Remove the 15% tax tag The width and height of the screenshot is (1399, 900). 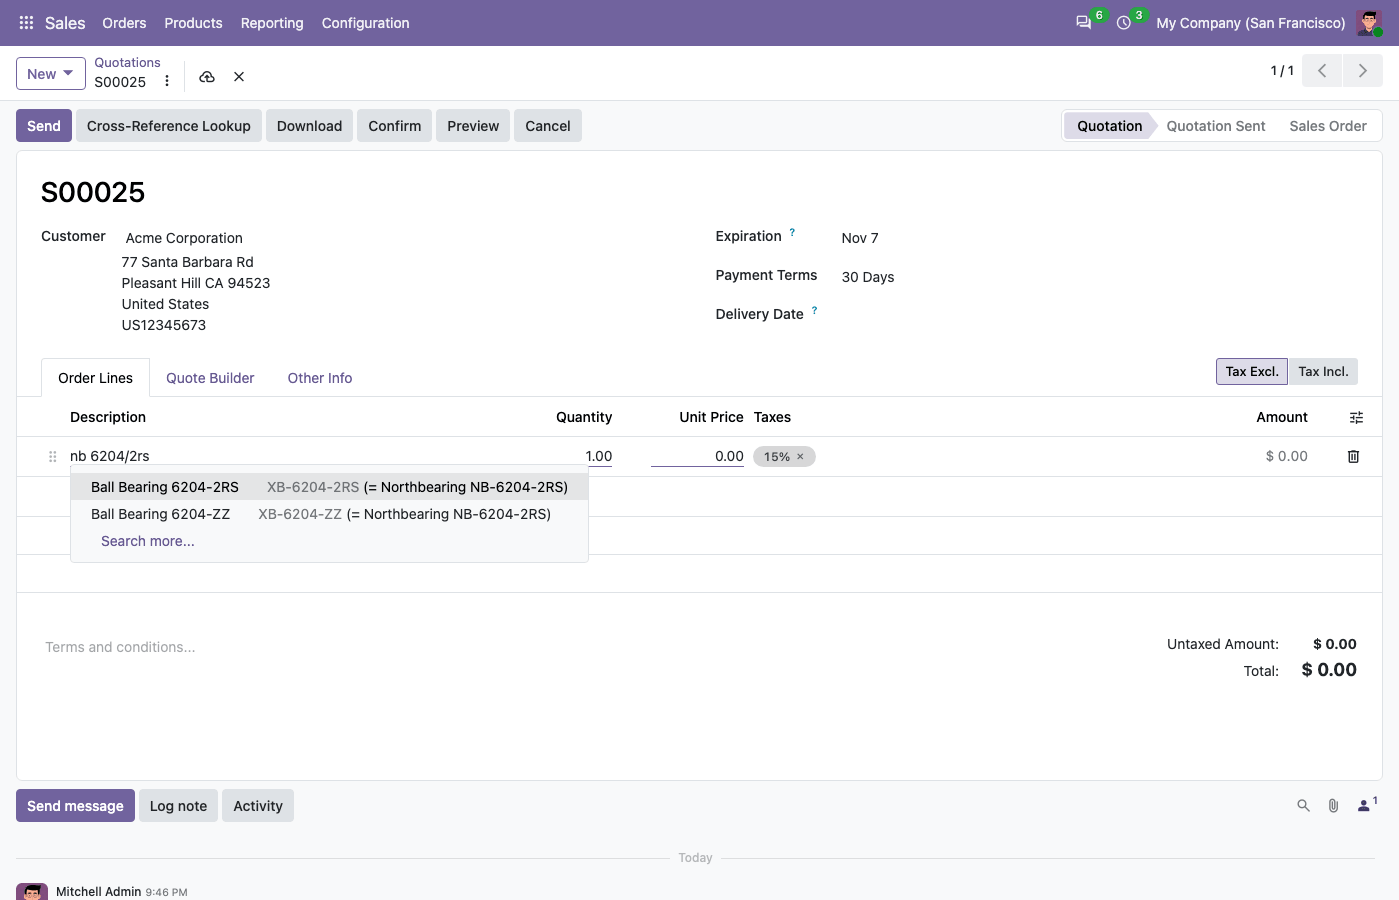[x=800, y=457]
